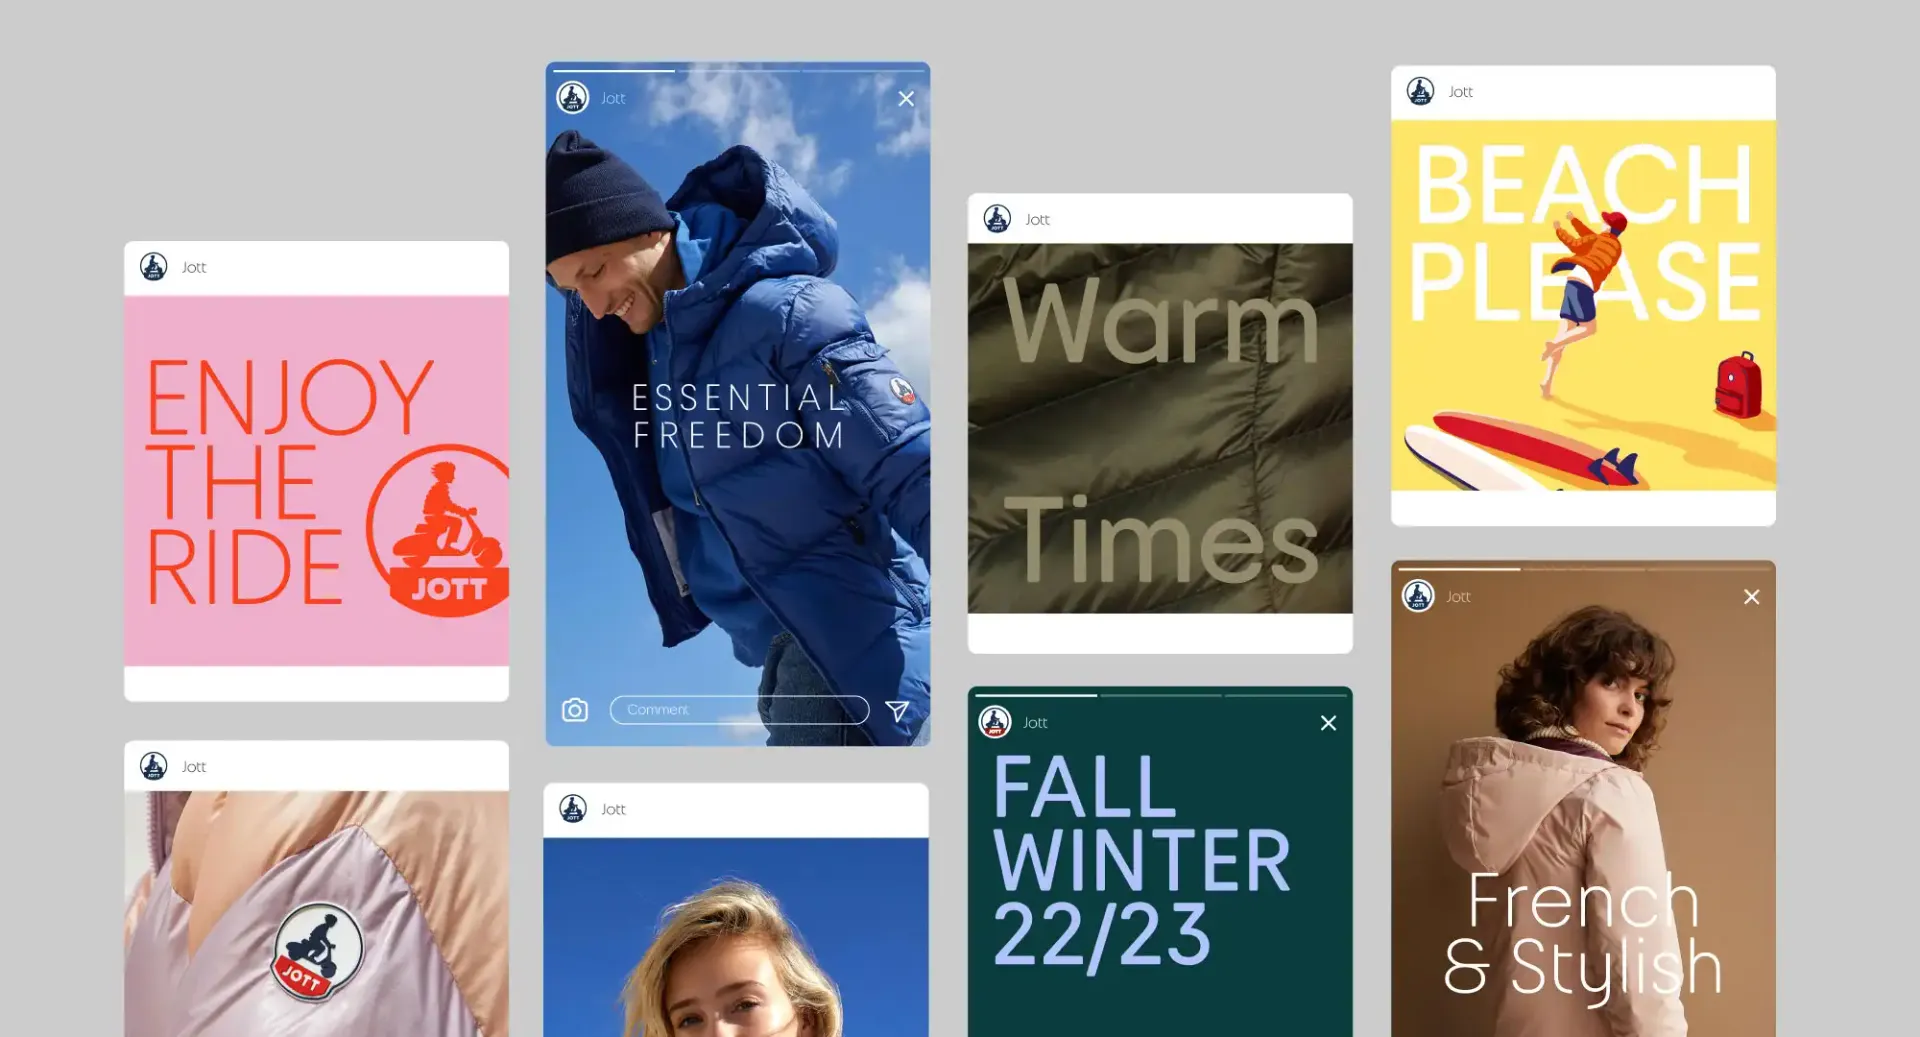The height and width of the screenshot is (1037, 1920).
Task: Open Jott username on the blonde woman post
Action: pyautogui.click(x=613, y=809)
